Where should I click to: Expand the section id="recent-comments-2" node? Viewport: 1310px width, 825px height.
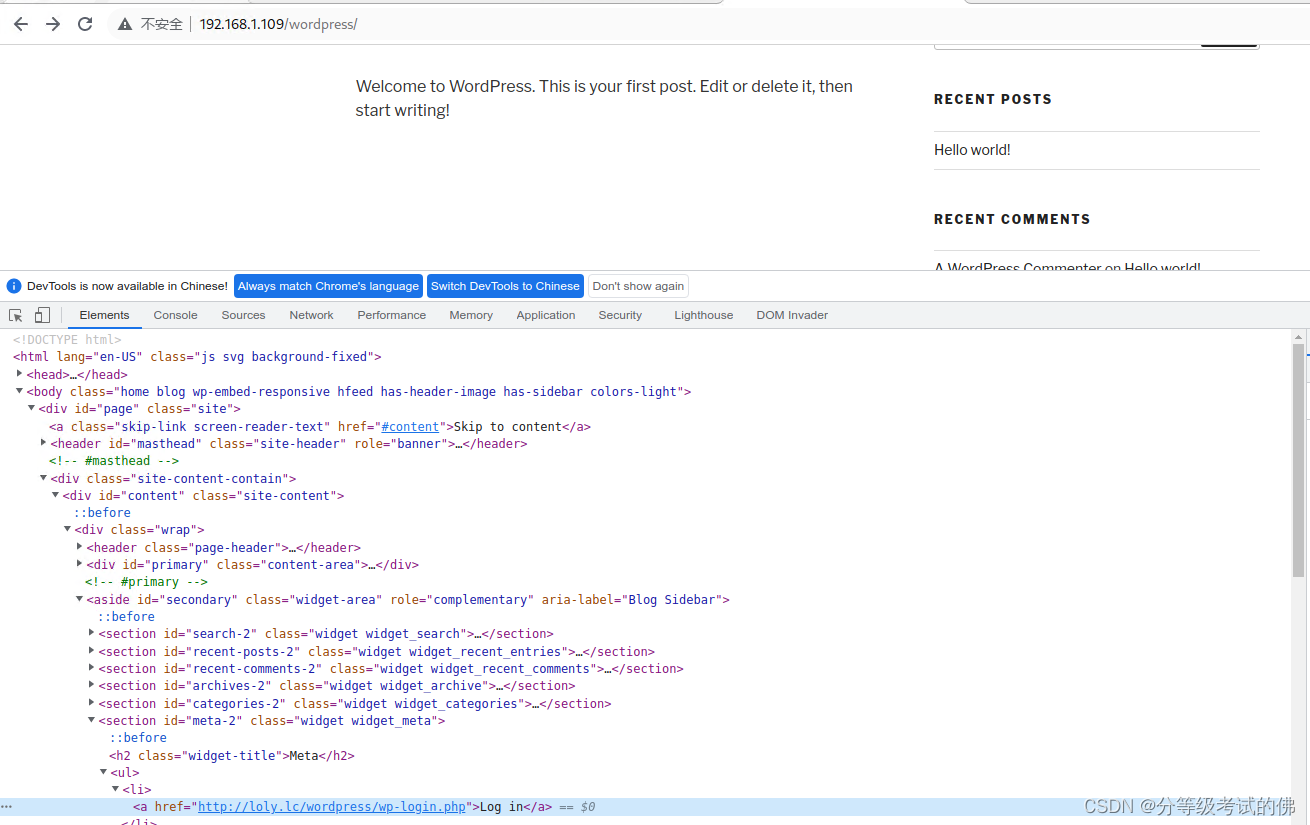(x=92, y=668)
